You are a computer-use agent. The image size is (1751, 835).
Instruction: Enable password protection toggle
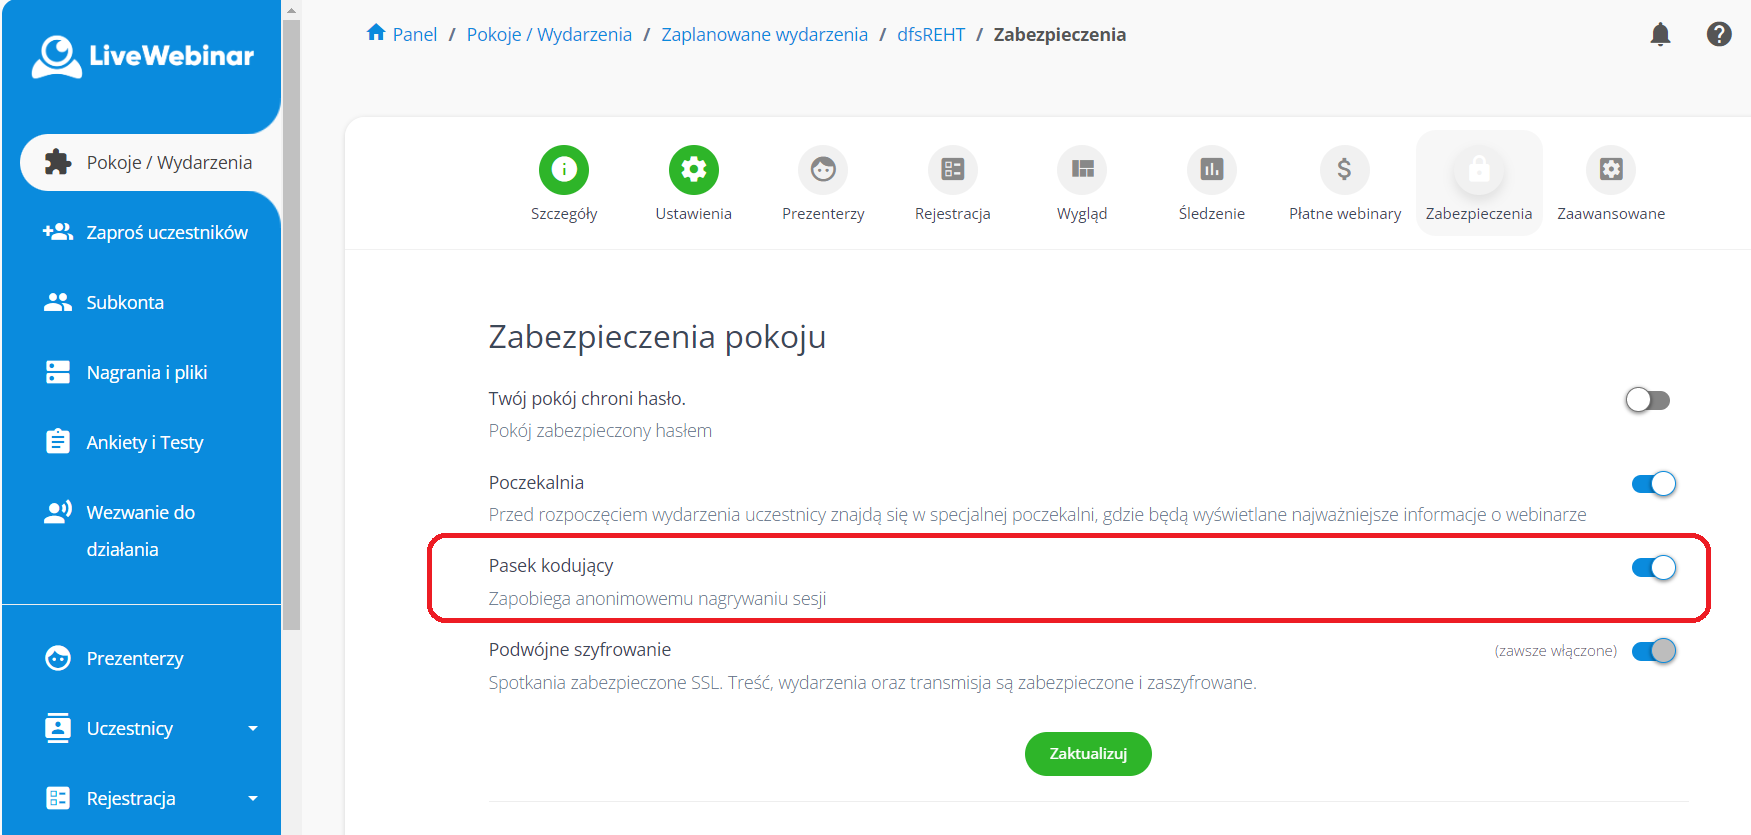(x=1646, y=399)
